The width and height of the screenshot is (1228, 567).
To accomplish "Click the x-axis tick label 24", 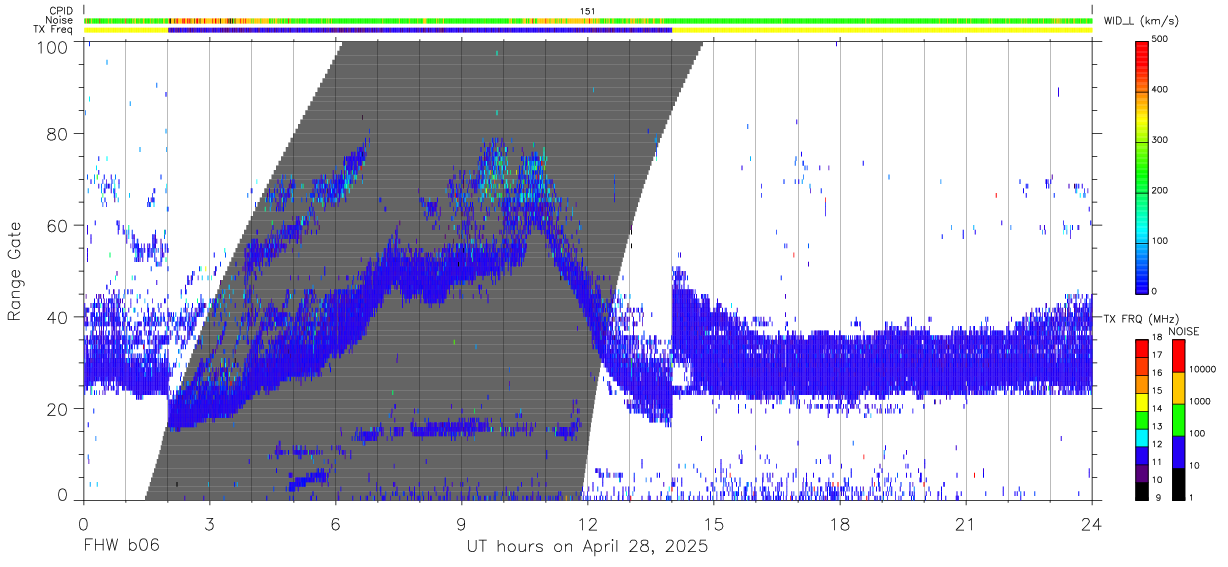I will (1092, 523).
